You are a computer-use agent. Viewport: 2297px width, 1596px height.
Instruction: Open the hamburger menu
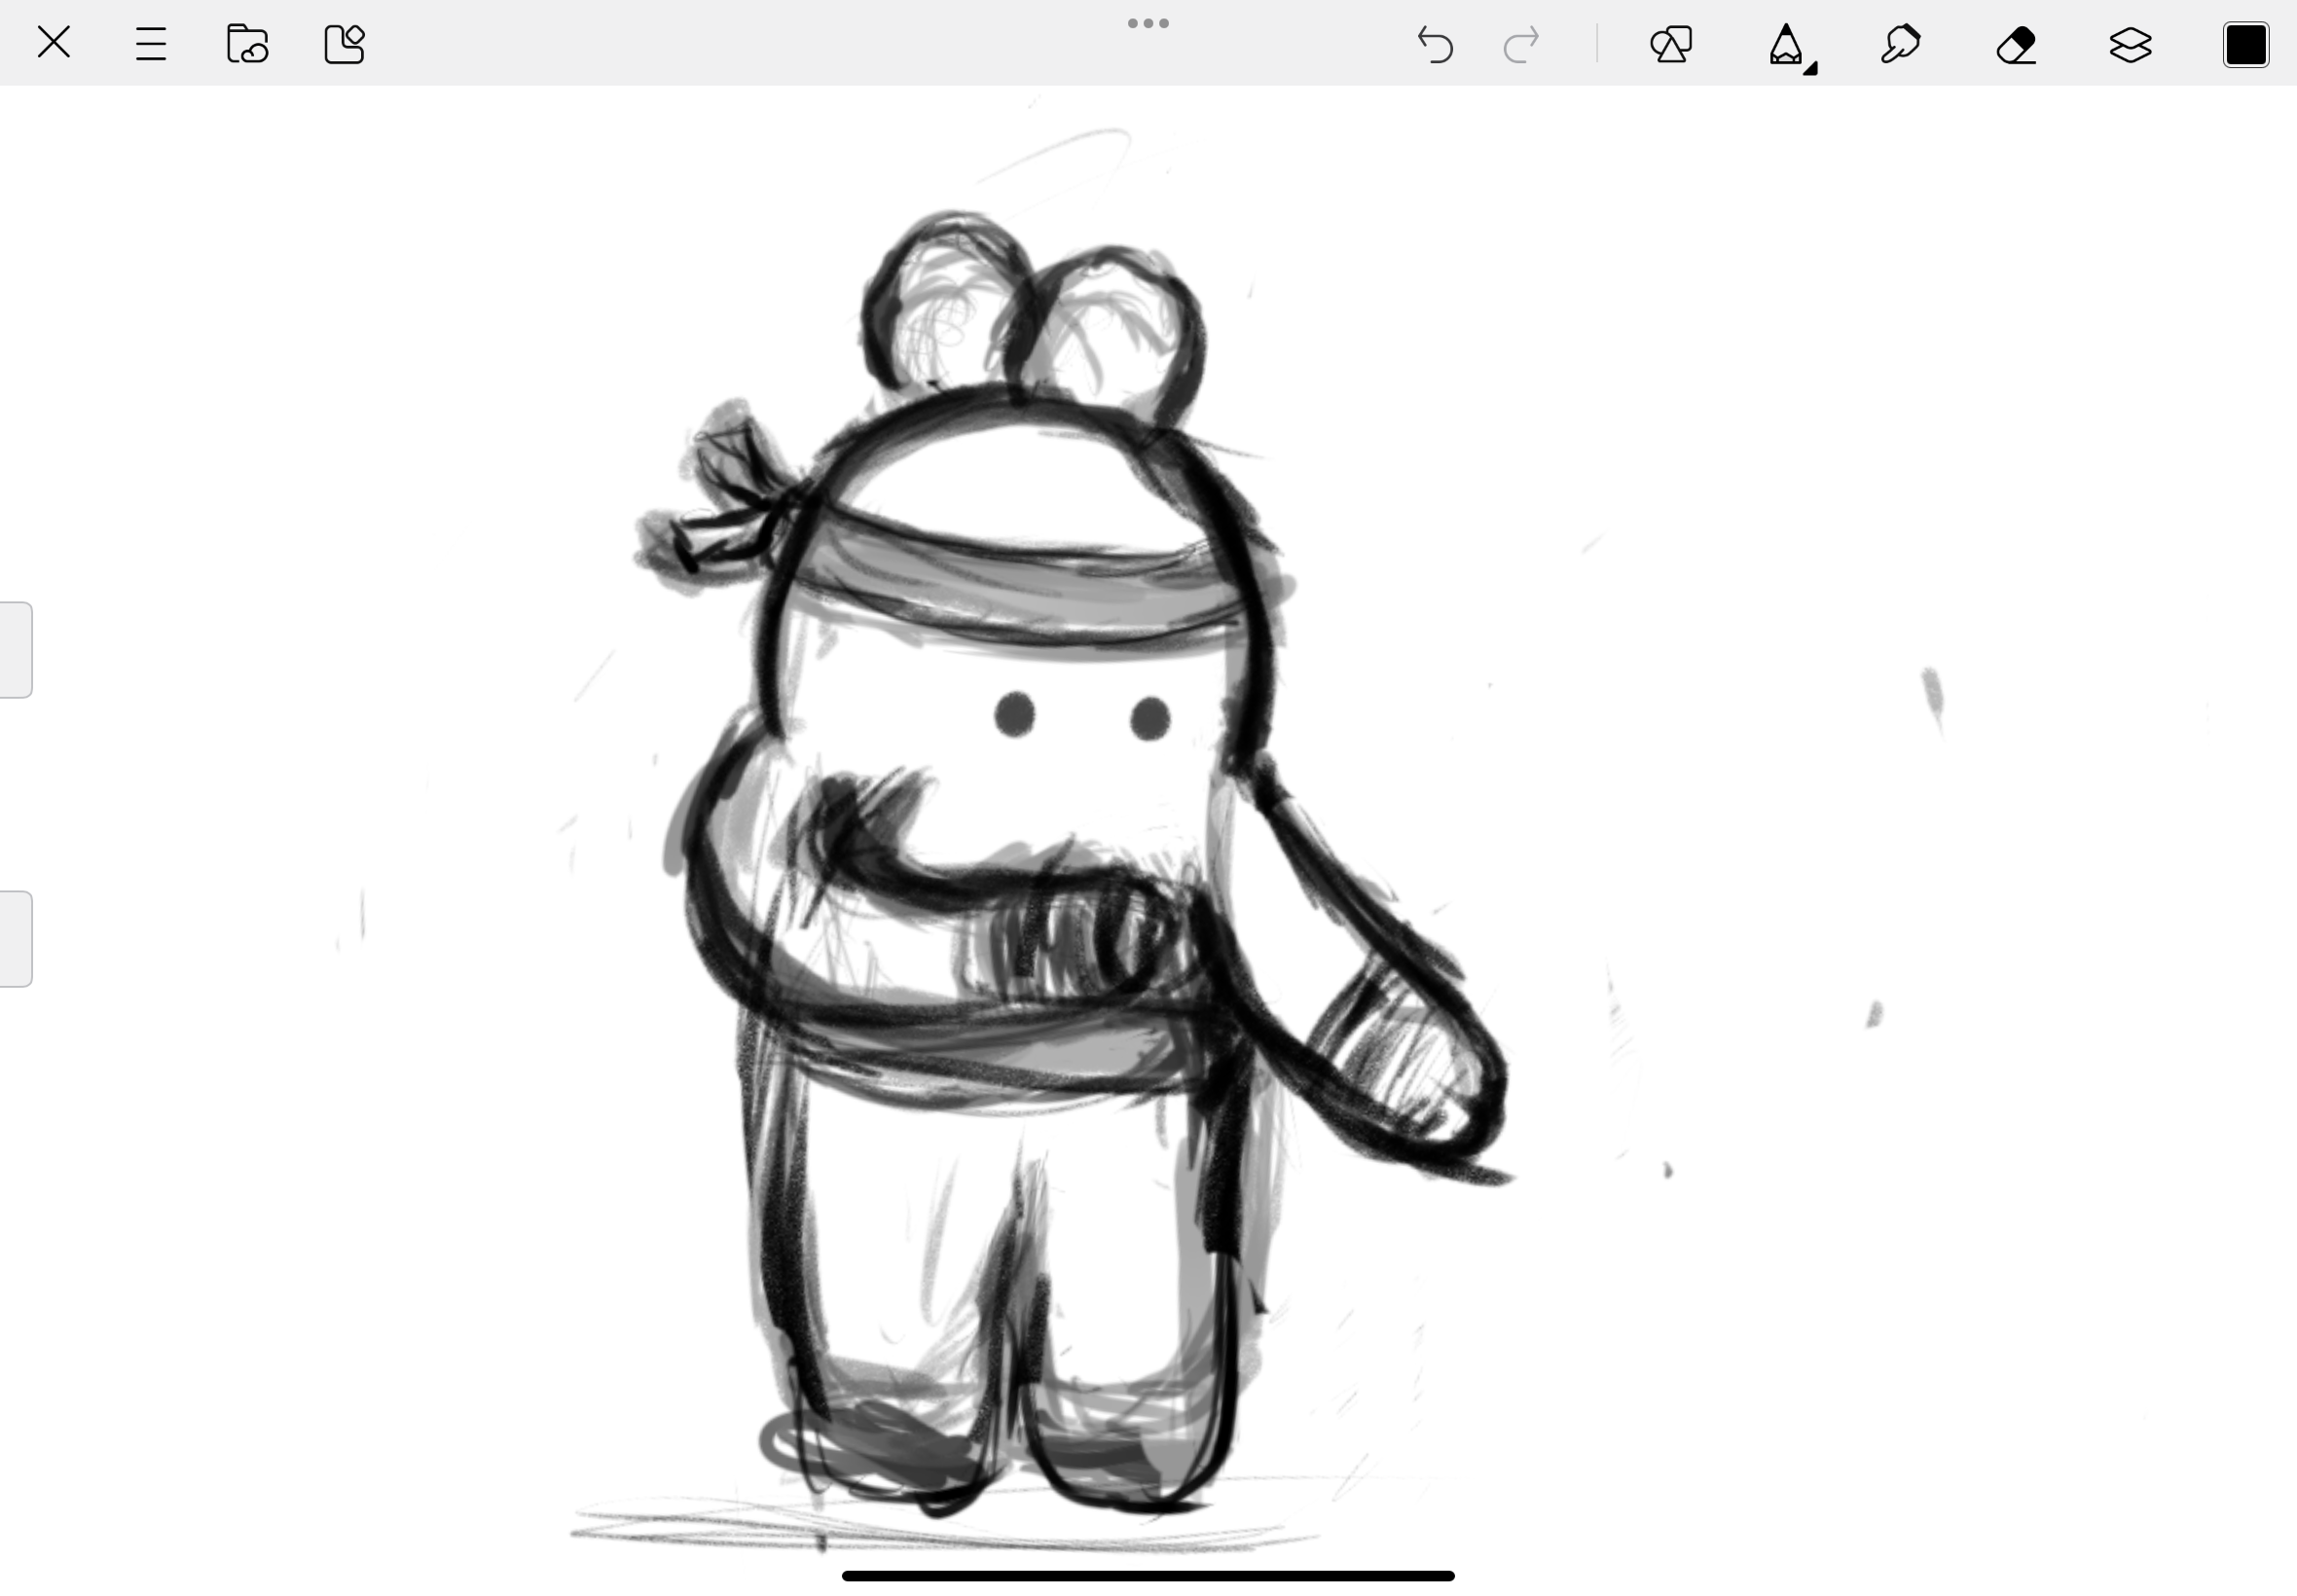pyautogui.click(x=151, y=44)
